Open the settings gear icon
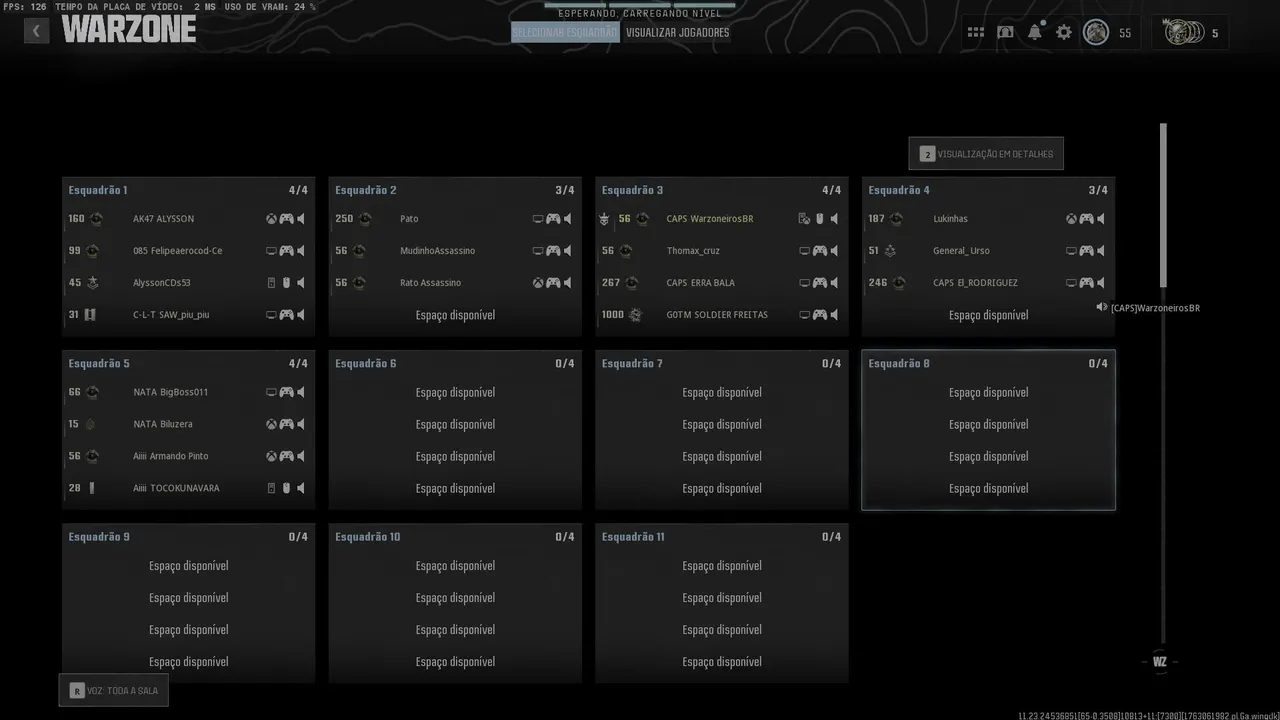1280x720 pixels. pyautogui.click(x=1064, y=33)
